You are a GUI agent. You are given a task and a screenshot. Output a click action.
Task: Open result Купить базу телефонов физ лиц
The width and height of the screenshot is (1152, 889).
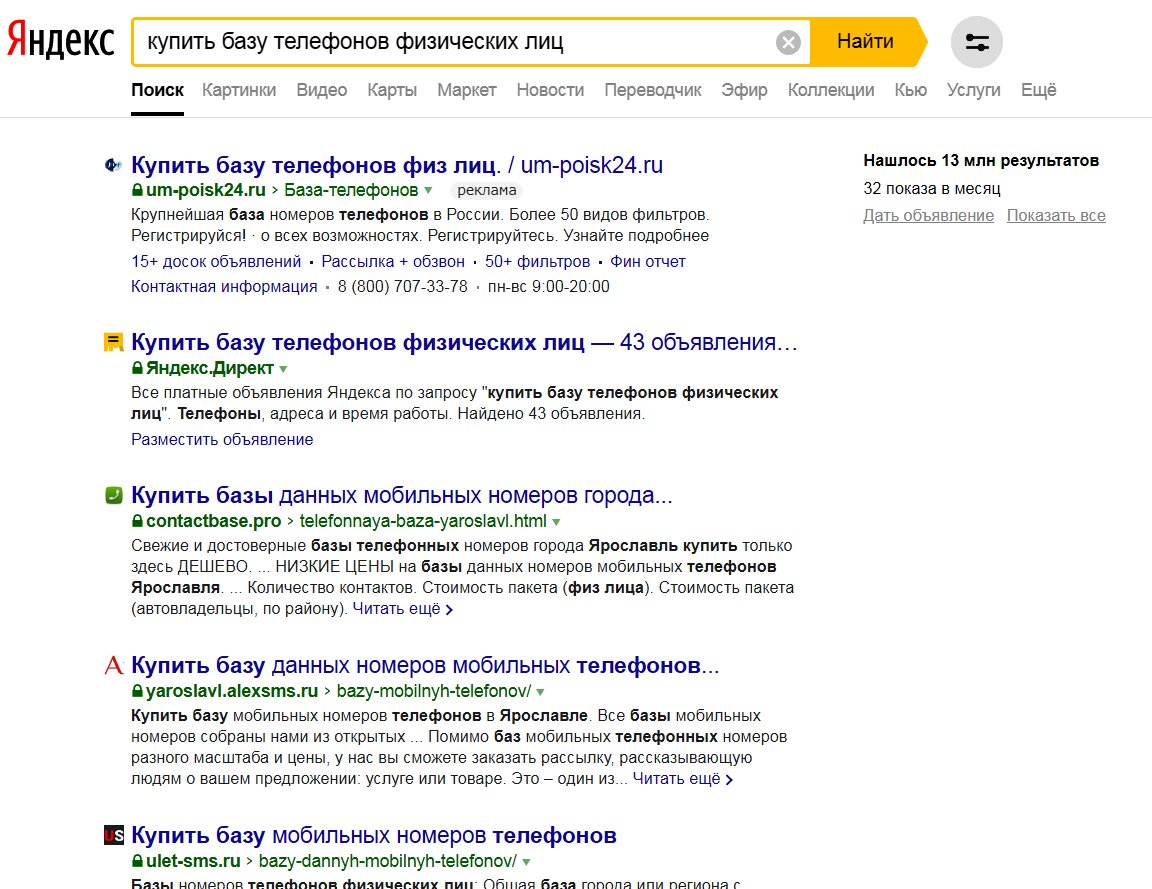[397, 165]
